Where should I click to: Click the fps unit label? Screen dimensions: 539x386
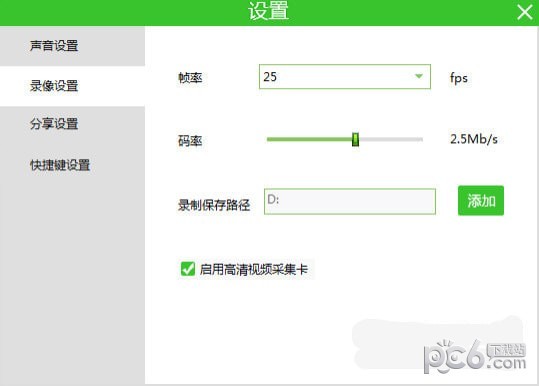pyautogui.click(x=459, y=78)
